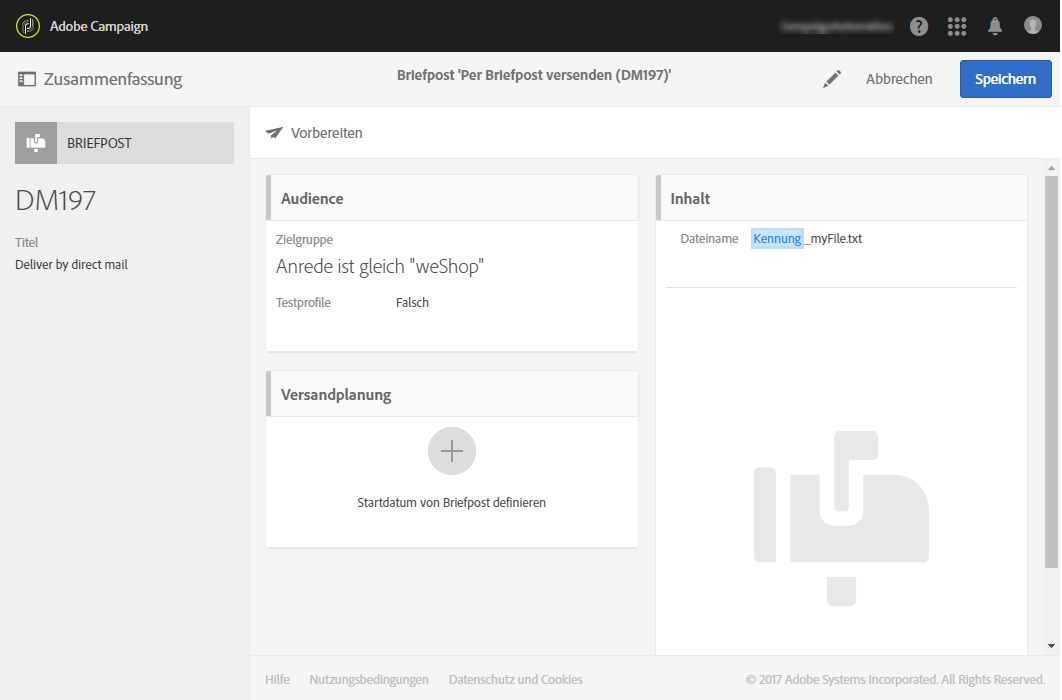
Task: Open the user profile avatar
Action: pyautogui.click(x=1033, y=26)
